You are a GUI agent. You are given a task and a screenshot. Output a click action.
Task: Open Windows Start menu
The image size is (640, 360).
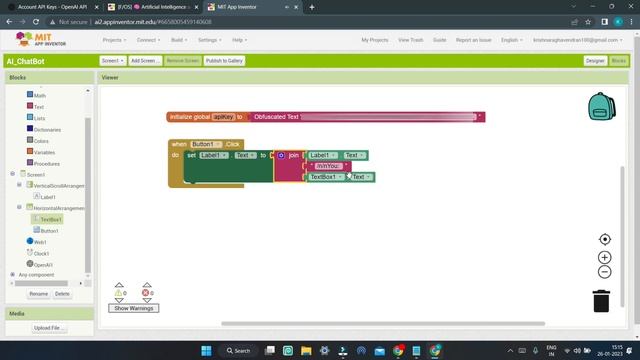pyautogui.click(x=207, y=351)
